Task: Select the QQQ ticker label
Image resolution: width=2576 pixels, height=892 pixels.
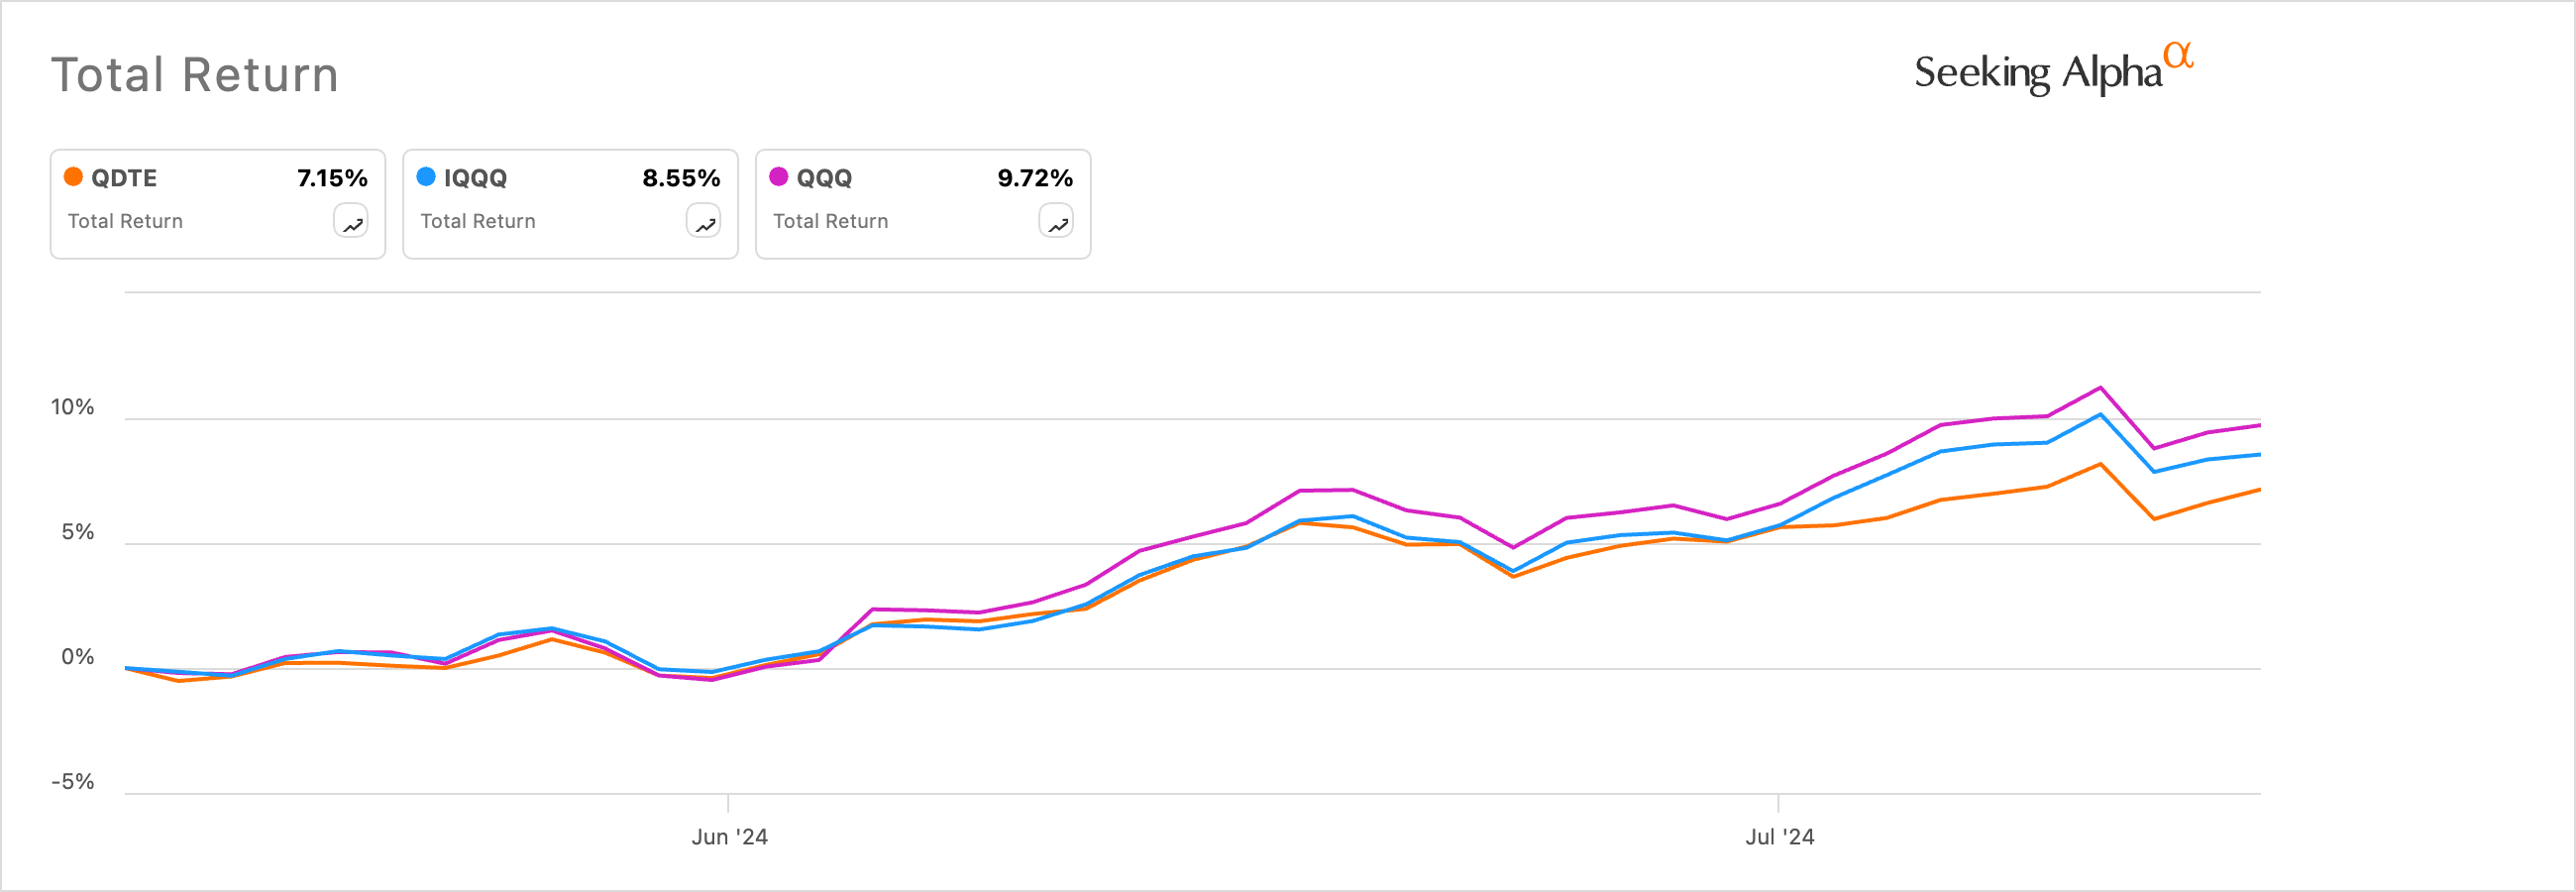Action: pos(824,178)
